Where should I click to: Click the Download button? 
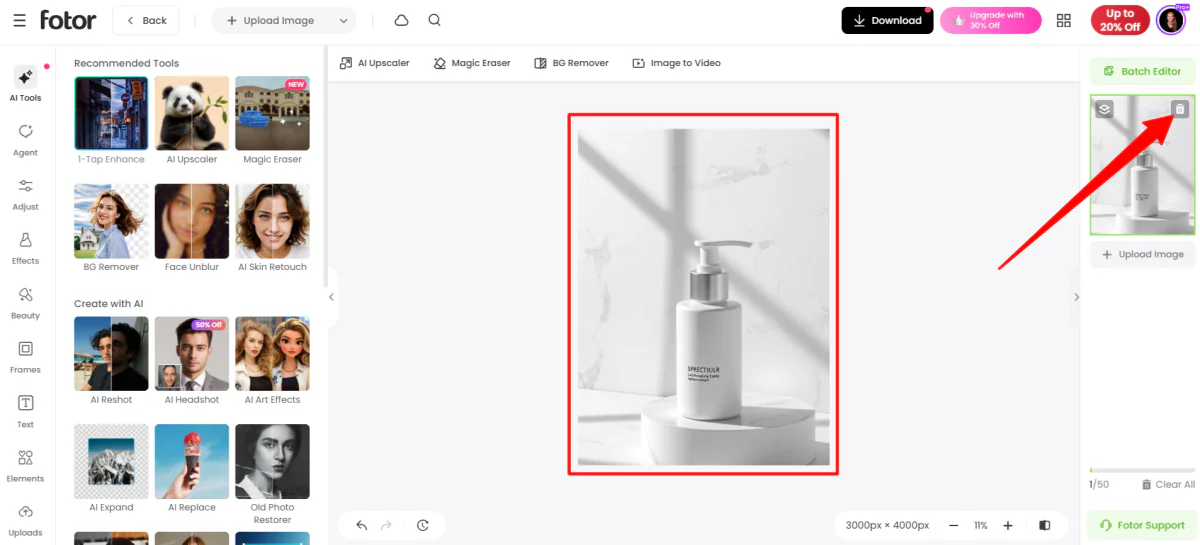887,20
